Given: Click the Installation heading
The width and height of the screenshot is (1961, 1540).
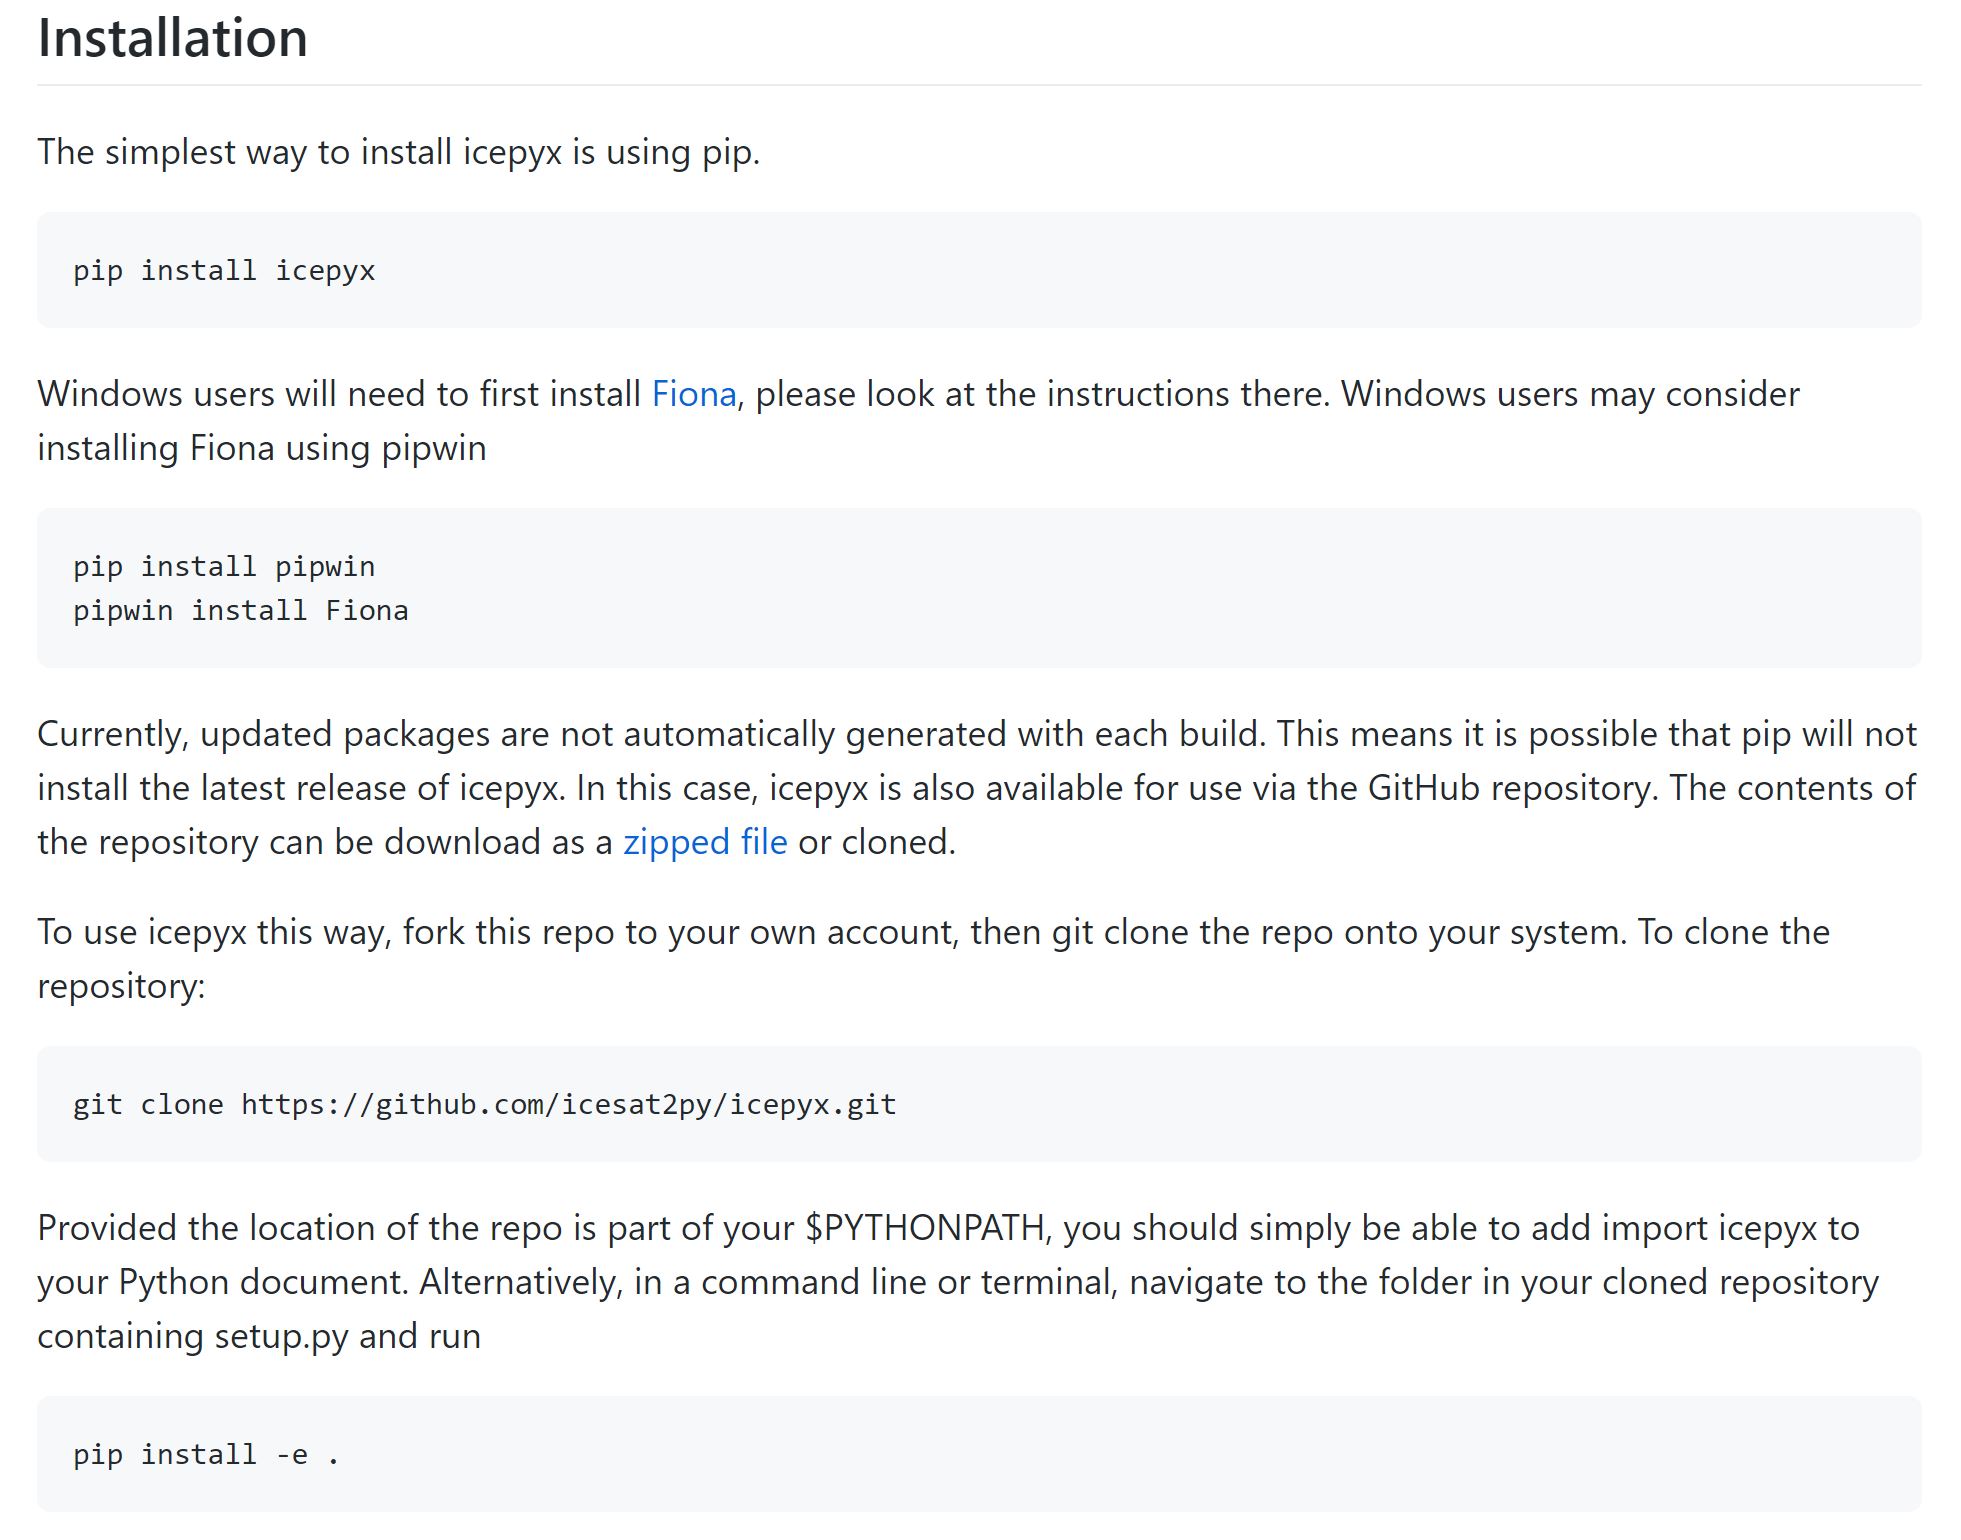Looking at the screenshot, I should click(x=172, y=38).
